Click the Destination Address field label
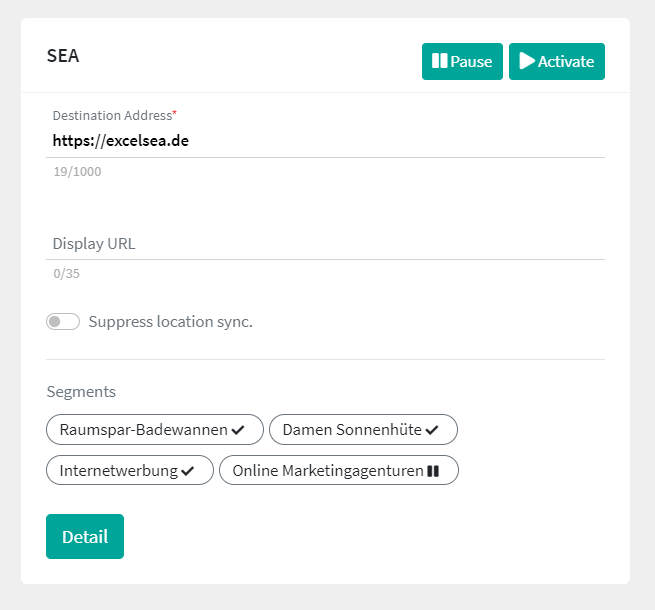 point(113,116)
